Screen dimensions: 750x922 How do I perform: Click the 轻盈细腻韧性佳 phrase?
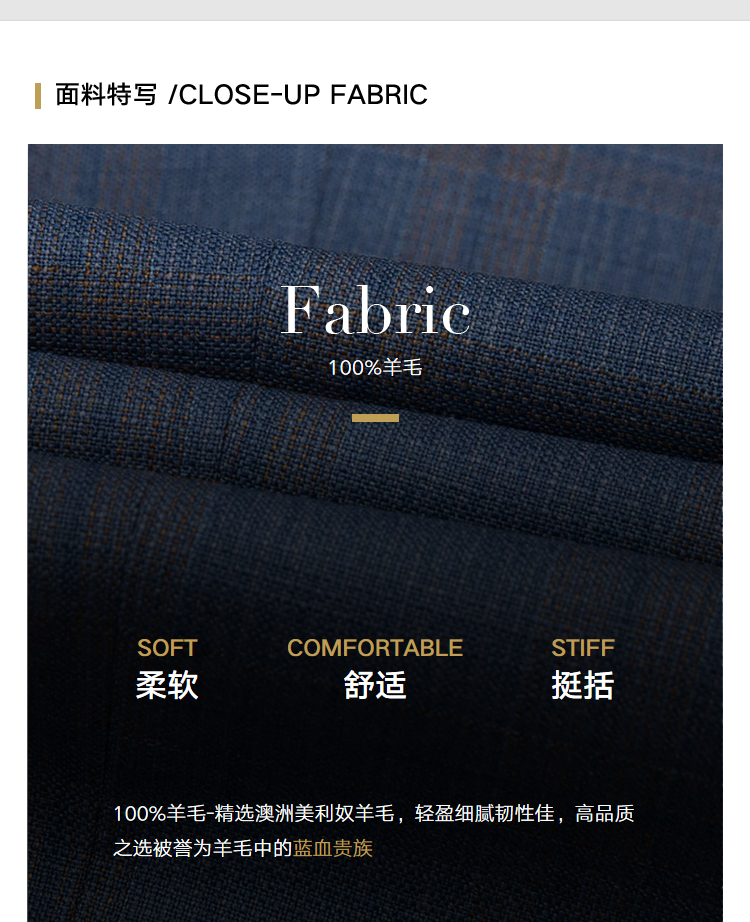[x=485, y=814]
